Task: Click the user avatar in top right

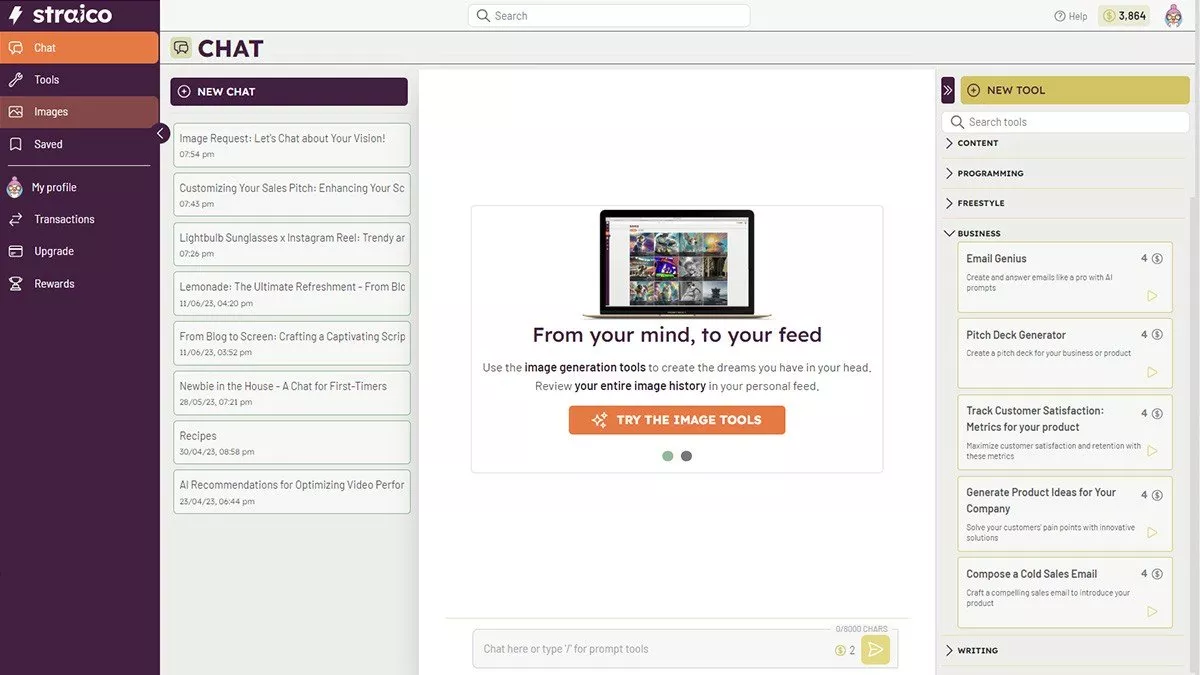Action: [x=1174, y=16]
